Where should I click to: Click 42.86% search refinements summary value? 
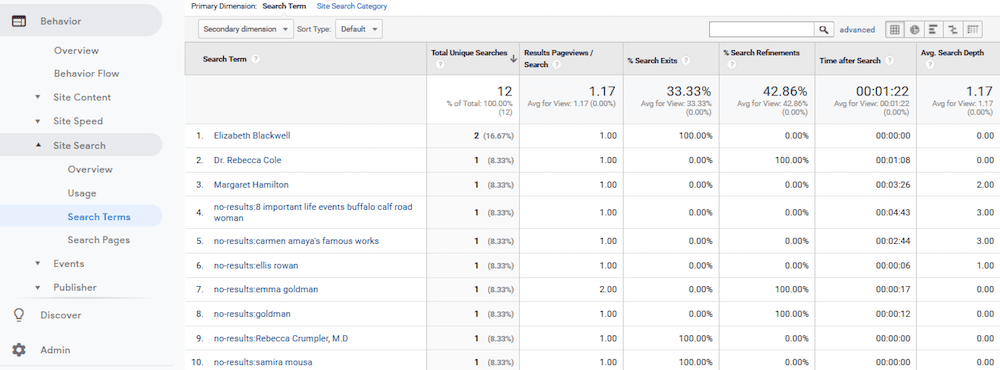[784, 91]
